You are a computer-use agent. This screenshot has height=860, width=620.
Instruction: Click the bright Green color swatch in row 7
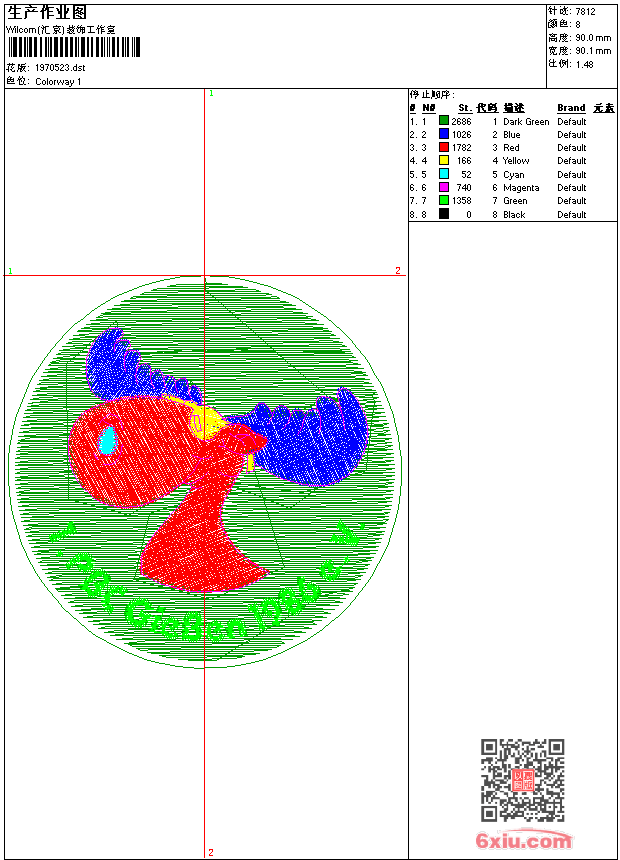(x=444, y=200)
